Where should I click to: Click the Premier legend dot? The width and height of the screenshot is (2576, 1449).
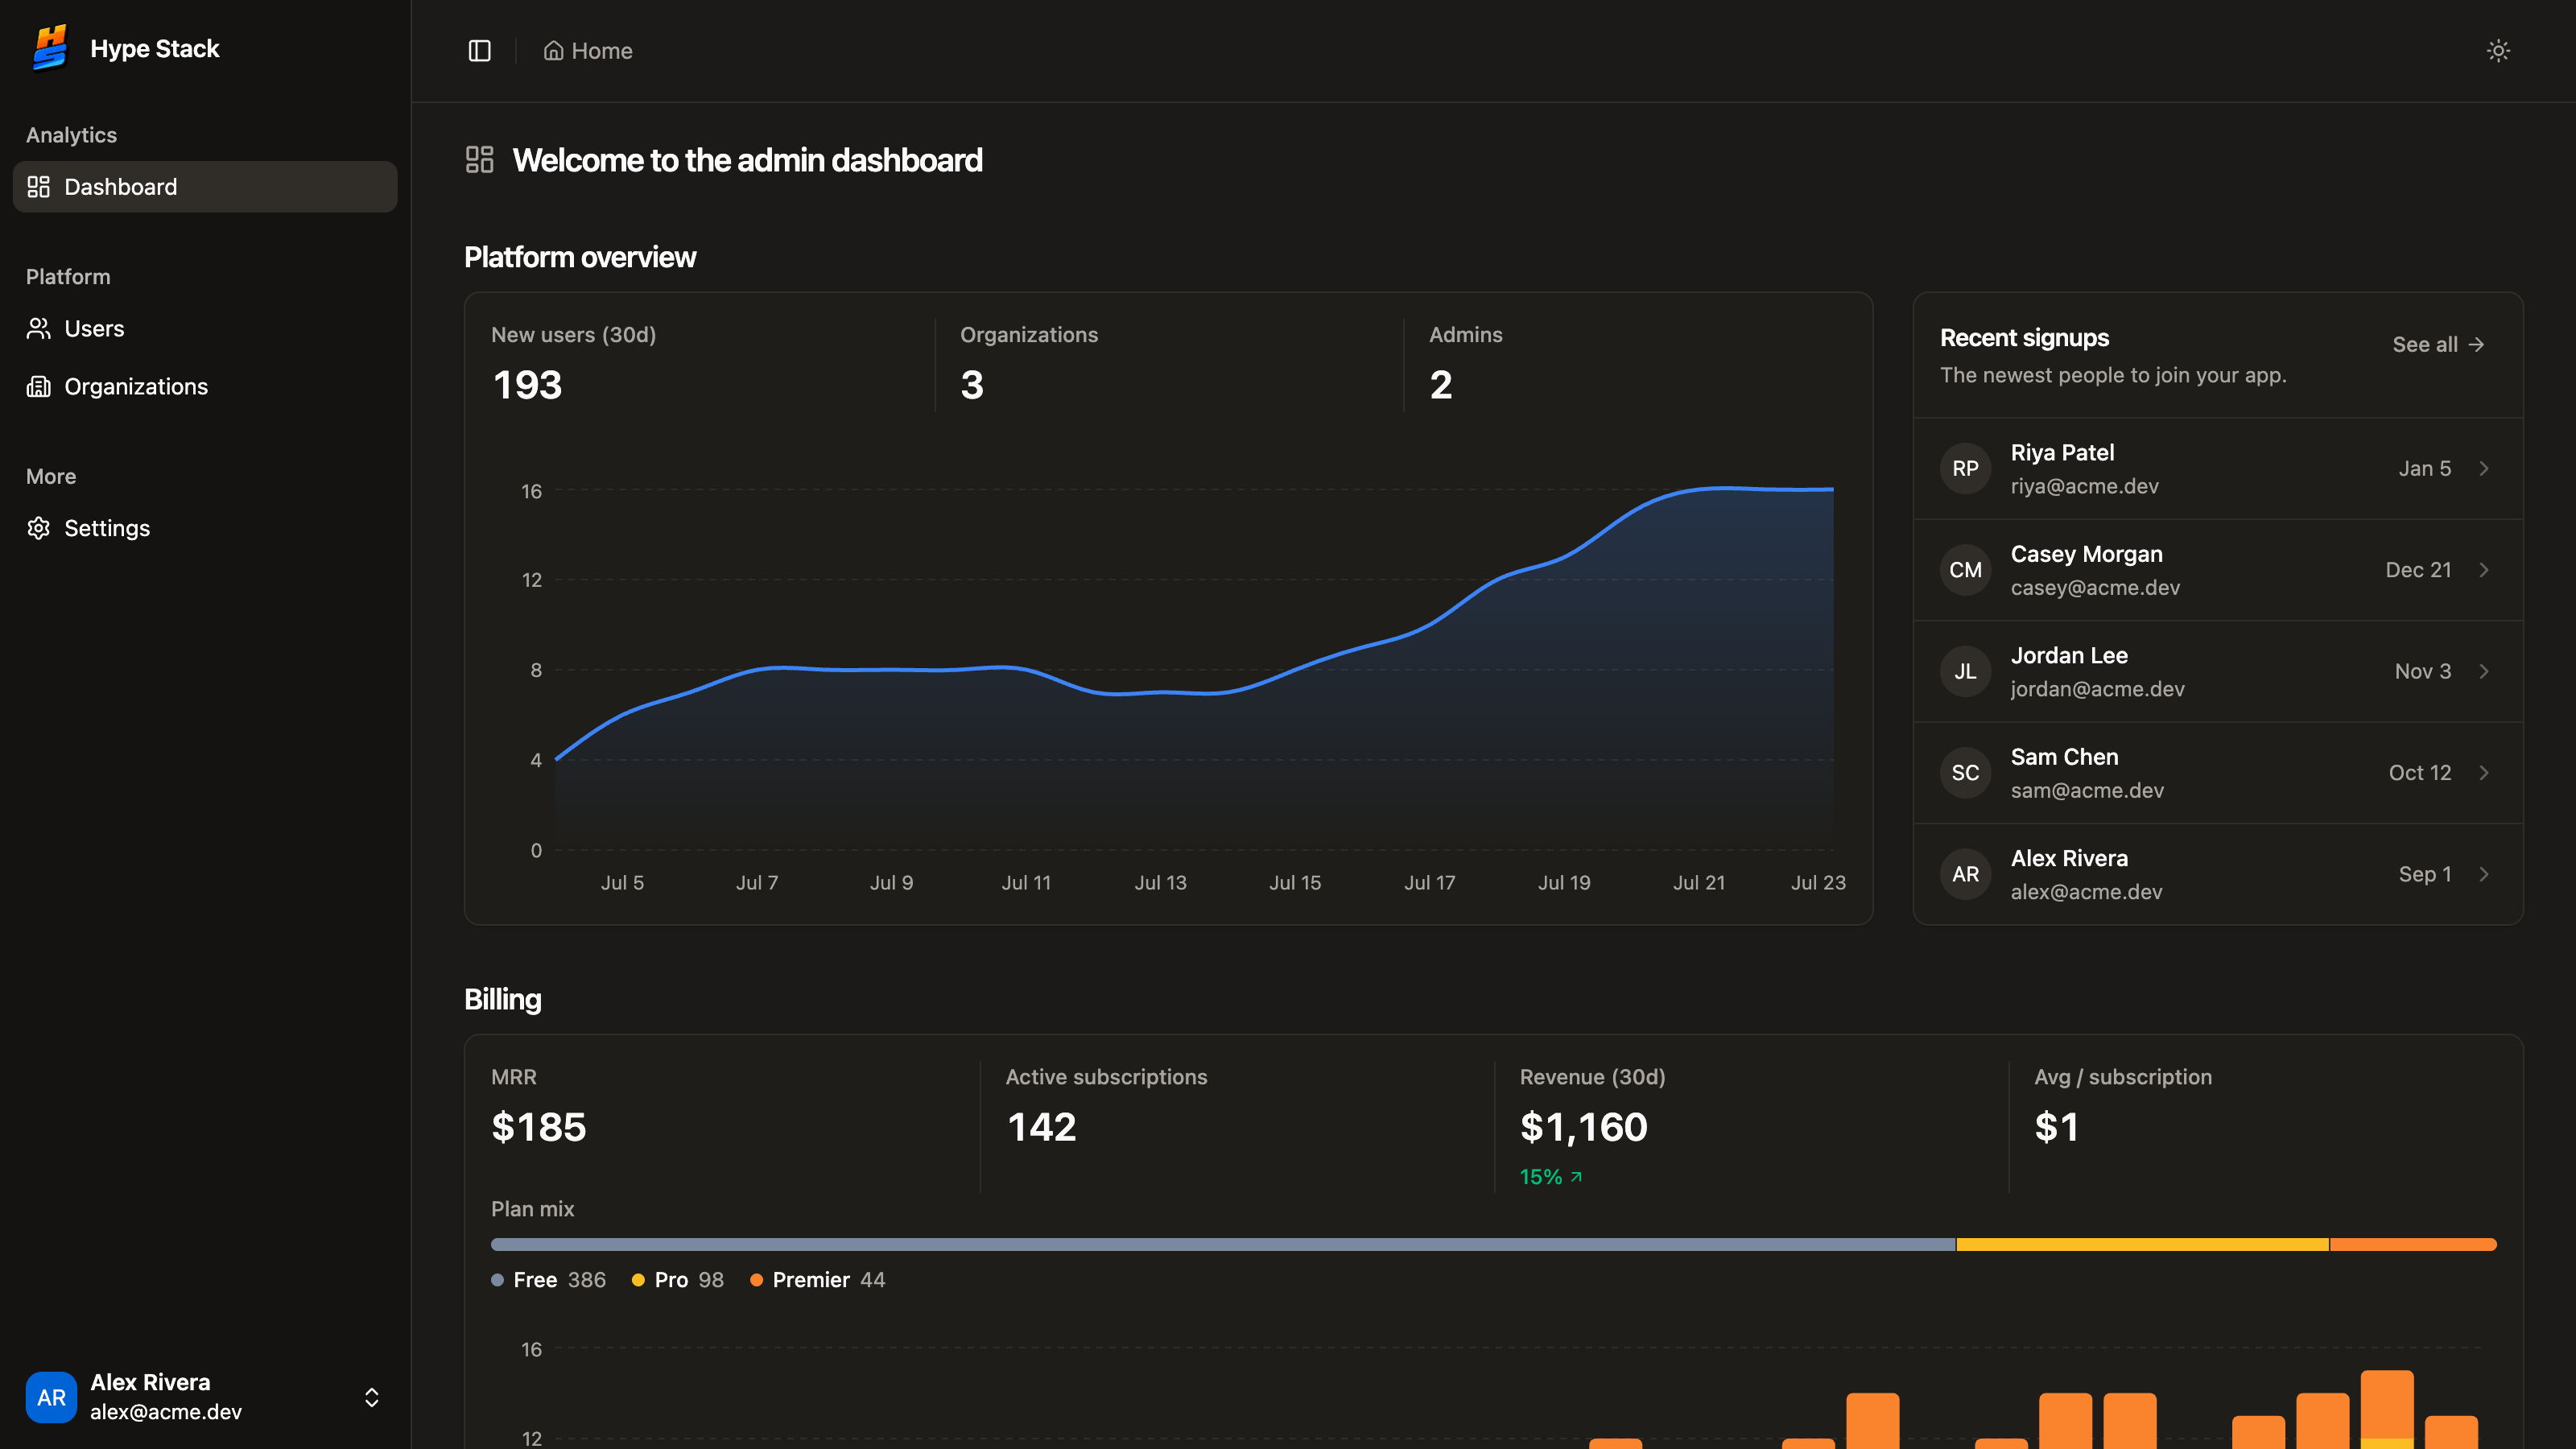756,1281
